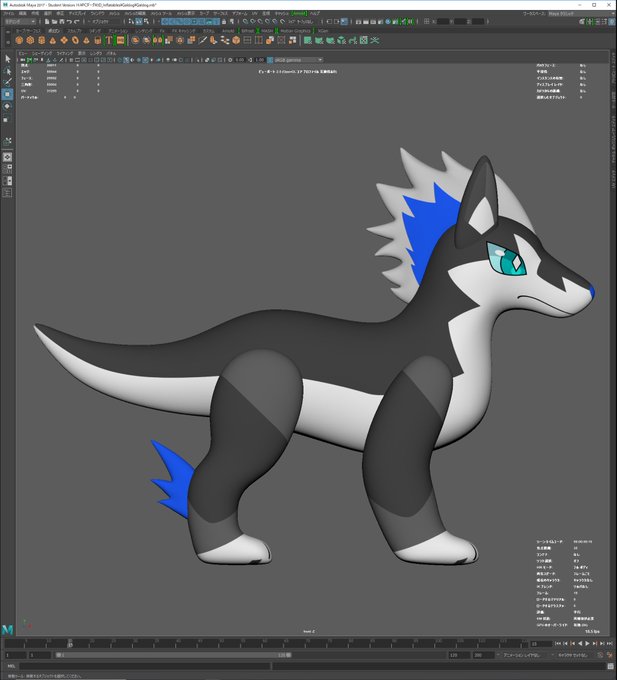Open the character set dropdown
The width and height of the screenshot is (617, 680).
pyautogui.click(x=576, y=655)
